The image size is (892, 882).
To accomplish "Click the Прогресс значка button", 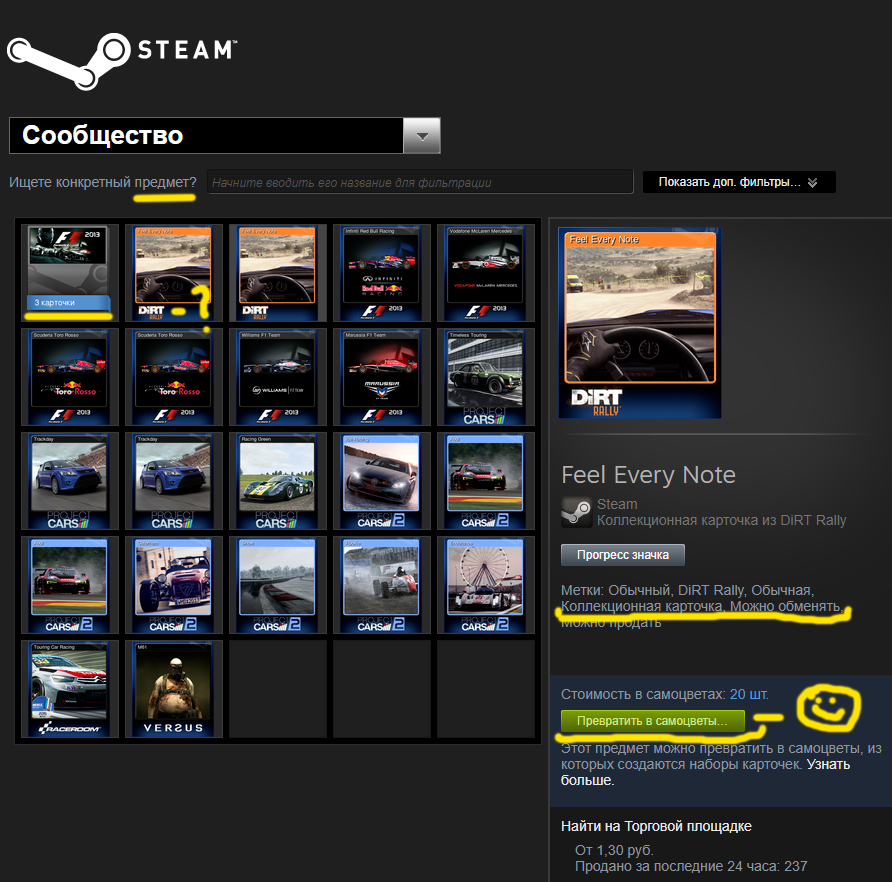I will [622, 554].
